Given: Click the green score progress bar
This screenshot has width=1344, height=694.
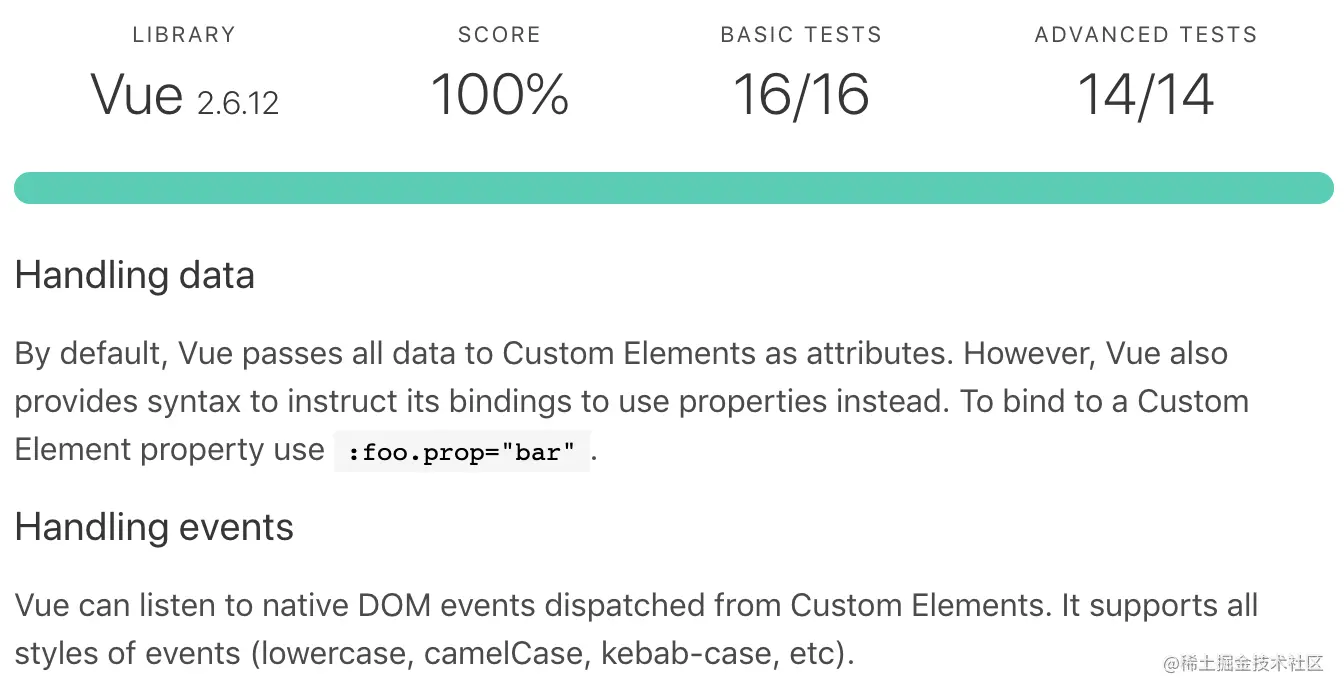Looking at the screenshot, I should coord(673,188).
